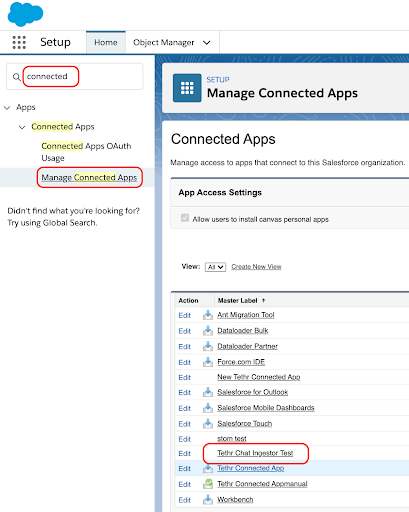Screen dimensions: 409x512
Task: Open the Tethr Chat Ingestor Test link
Action: tap(255, 453)
